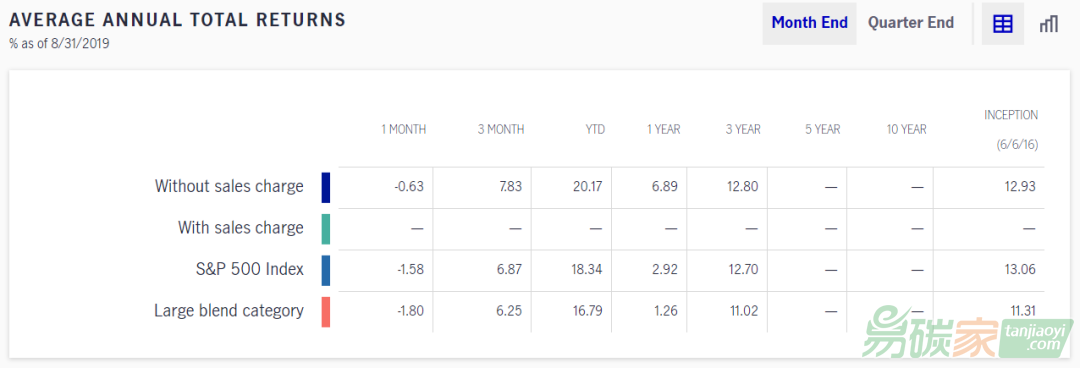Click the 1 MONTH column header
Image resolution: width=1080 pixels, height=368 pixels.
[x=404, y=130]
